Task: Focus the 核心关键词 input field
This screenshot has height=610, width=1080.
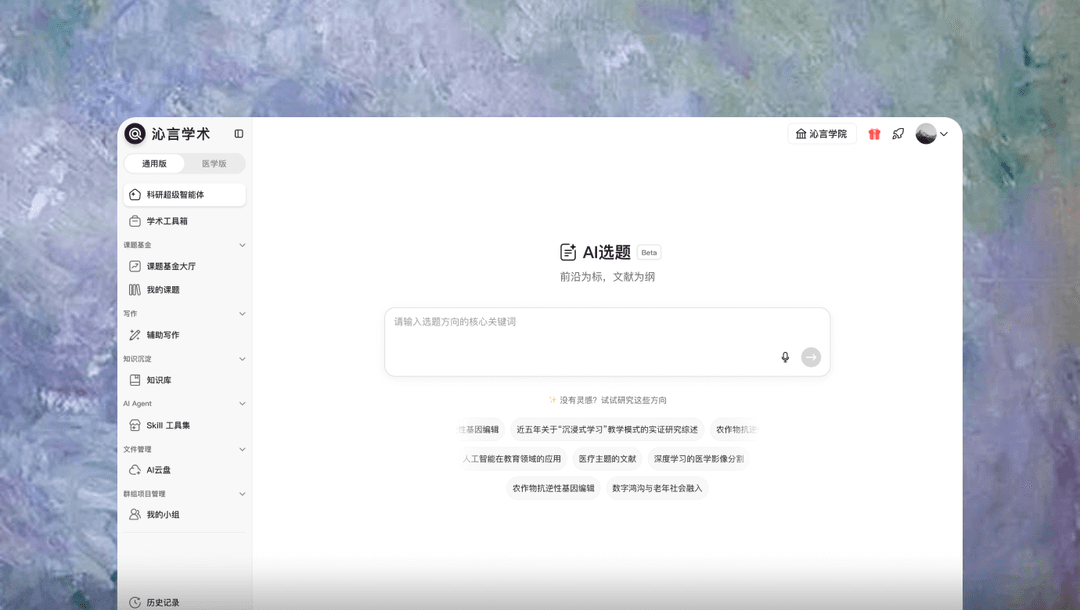Action: tap(607, 341)
